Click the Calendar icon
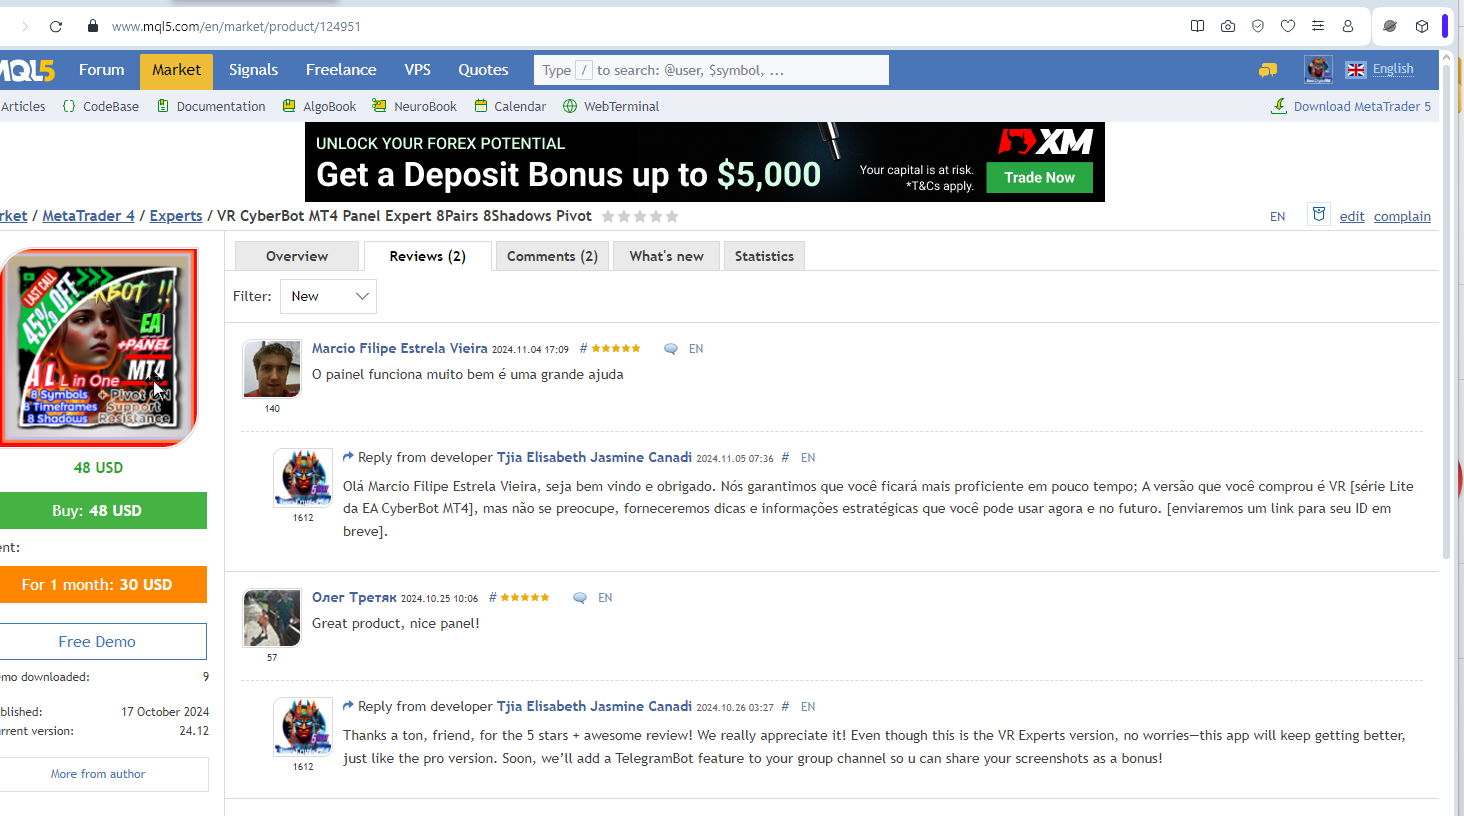The height and width of the screenshot is (816, 1464). [x=481, y=106]
